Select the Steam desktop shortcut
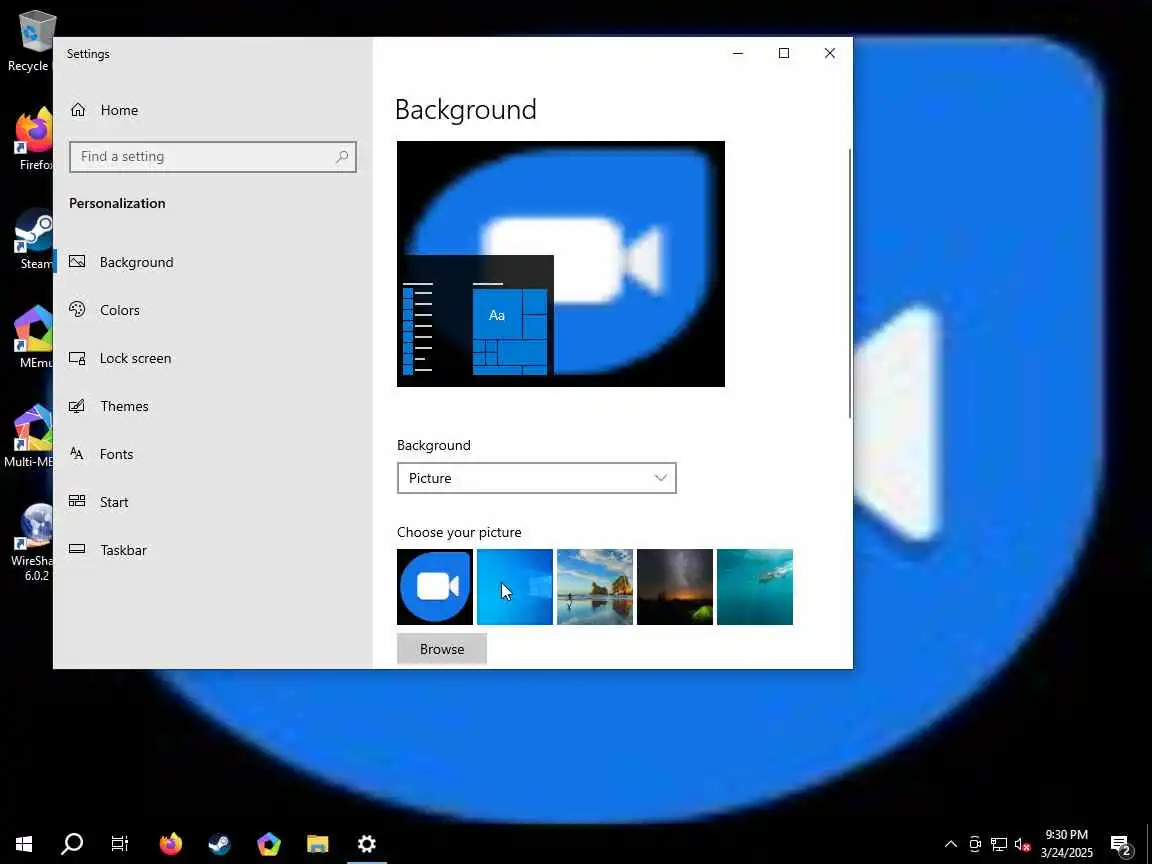 [32, 240]
